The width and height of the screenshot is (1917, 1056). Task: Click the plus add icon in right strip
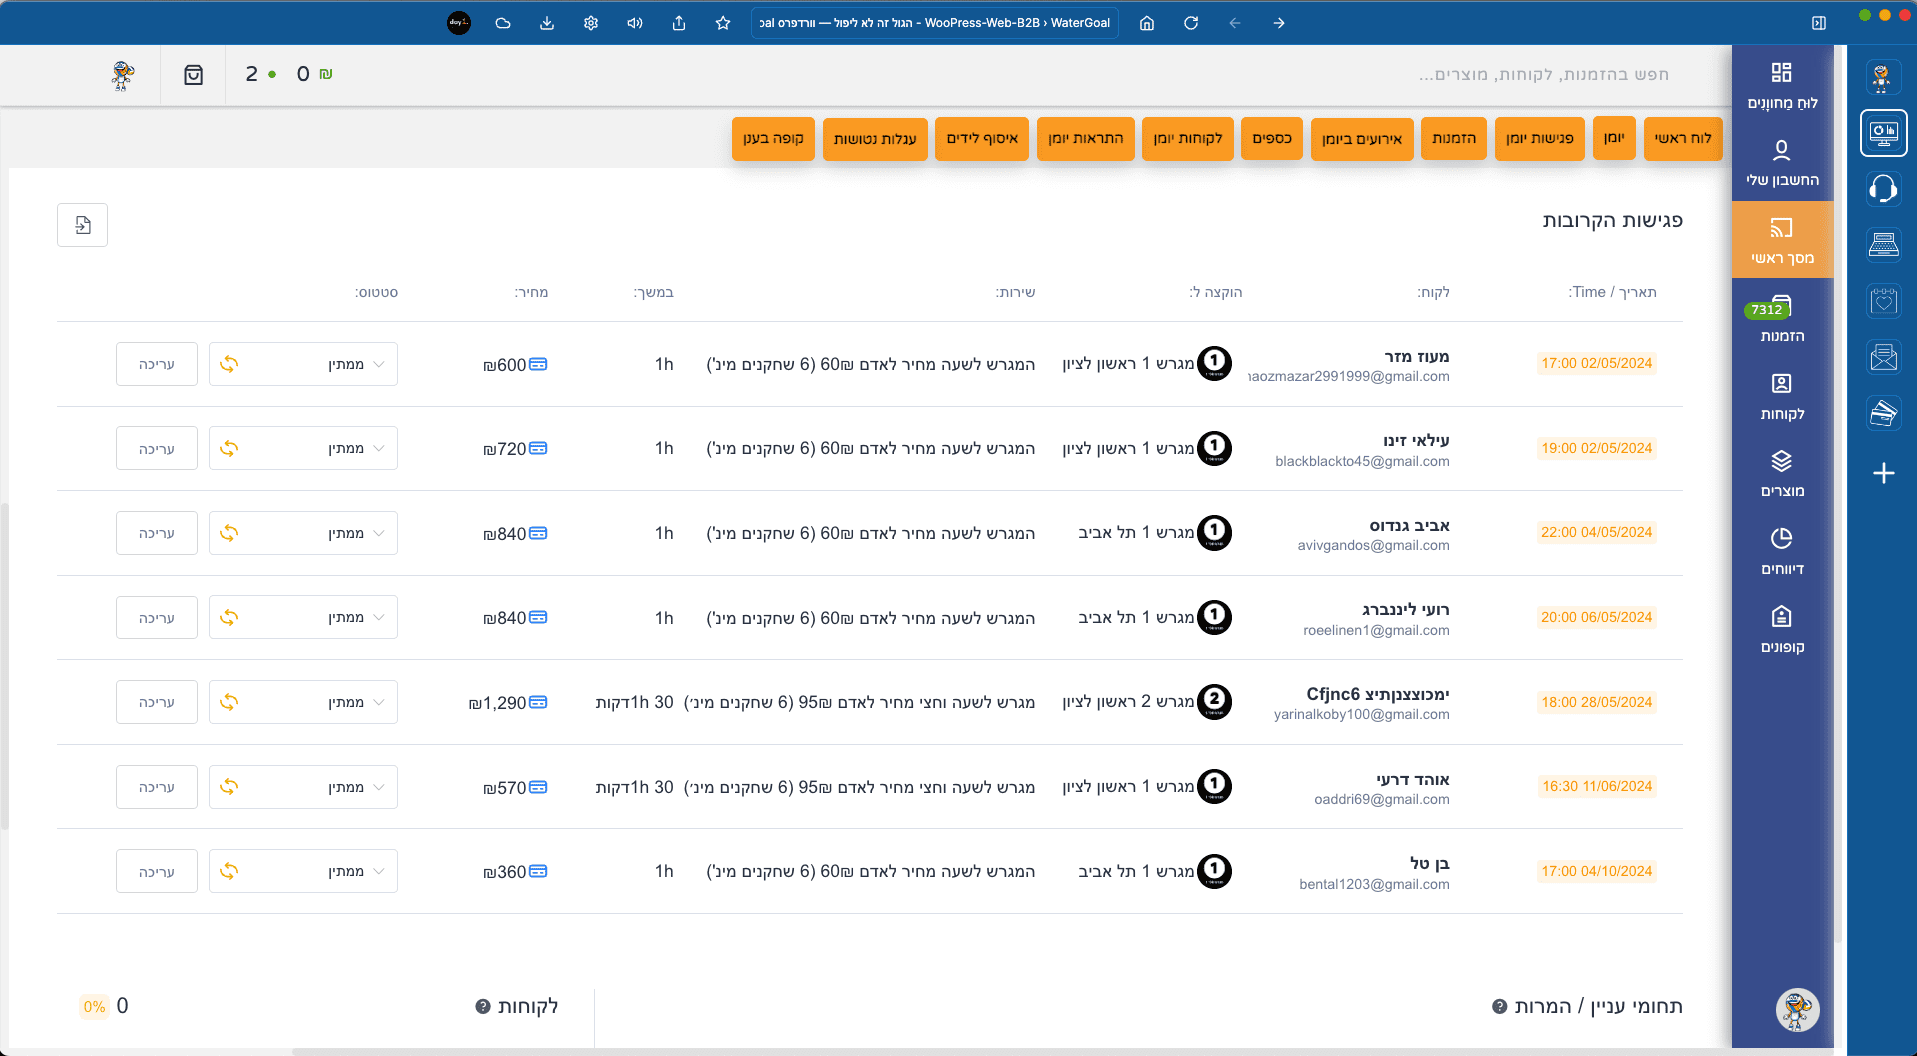tap(1883, 473)
